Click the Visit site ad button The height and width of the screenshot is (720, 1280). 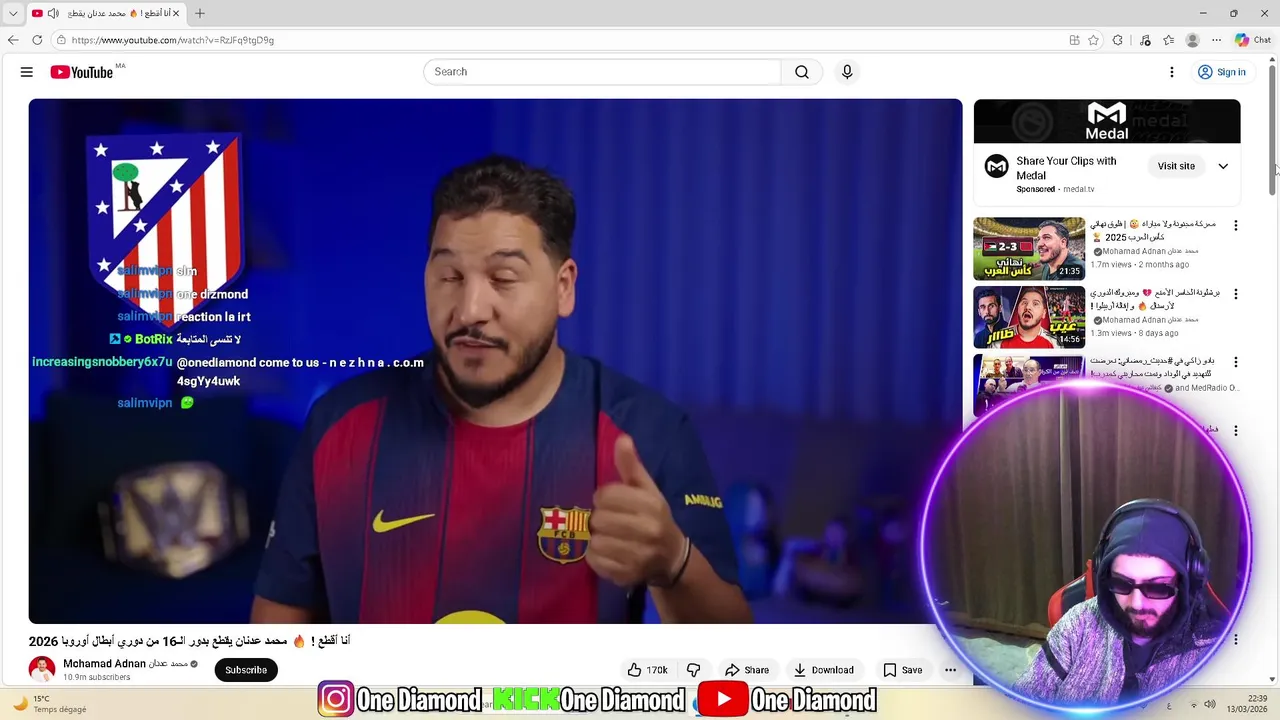[1176, 166]
